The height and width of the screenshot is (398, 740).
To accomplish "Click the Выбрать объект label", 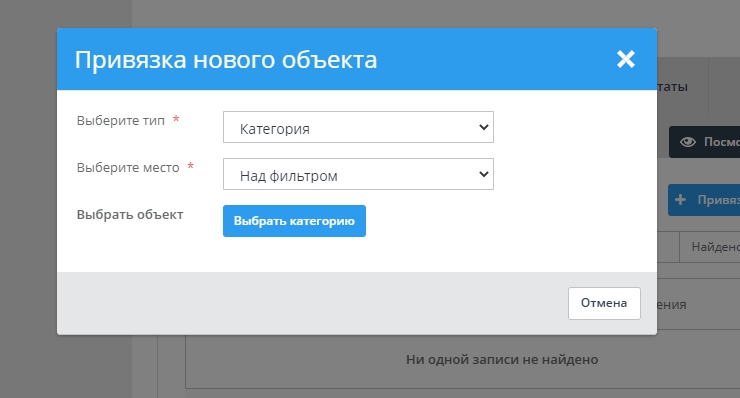I will 130,214.
